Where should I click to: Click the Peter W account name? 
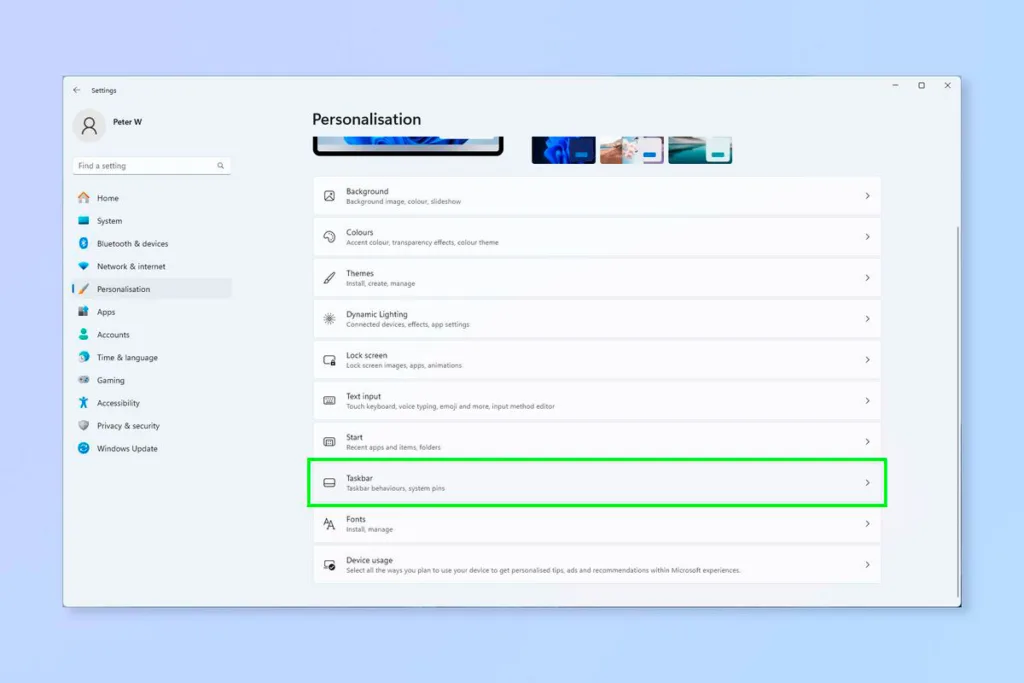tap(127, 122)
